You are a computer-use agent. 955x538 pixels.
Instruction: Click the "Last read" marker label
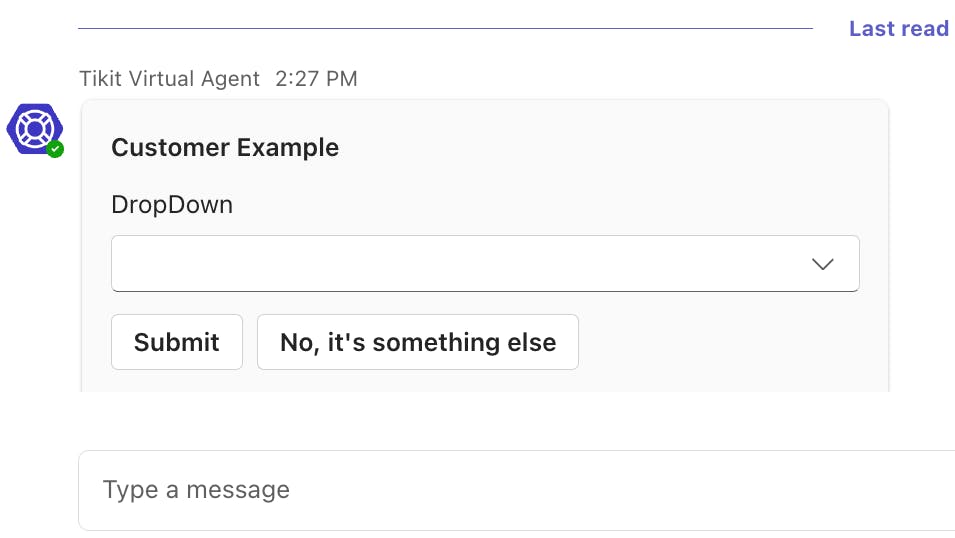(898, 28)
